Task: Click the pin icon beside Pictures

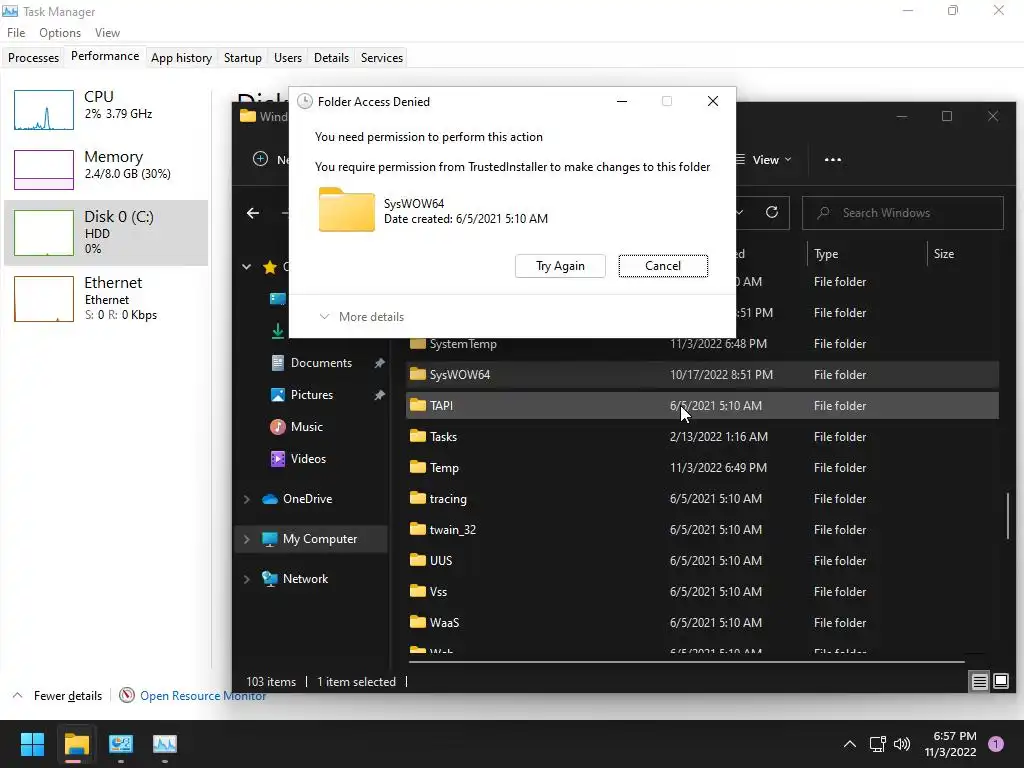Action: click(x=379, y=395)
